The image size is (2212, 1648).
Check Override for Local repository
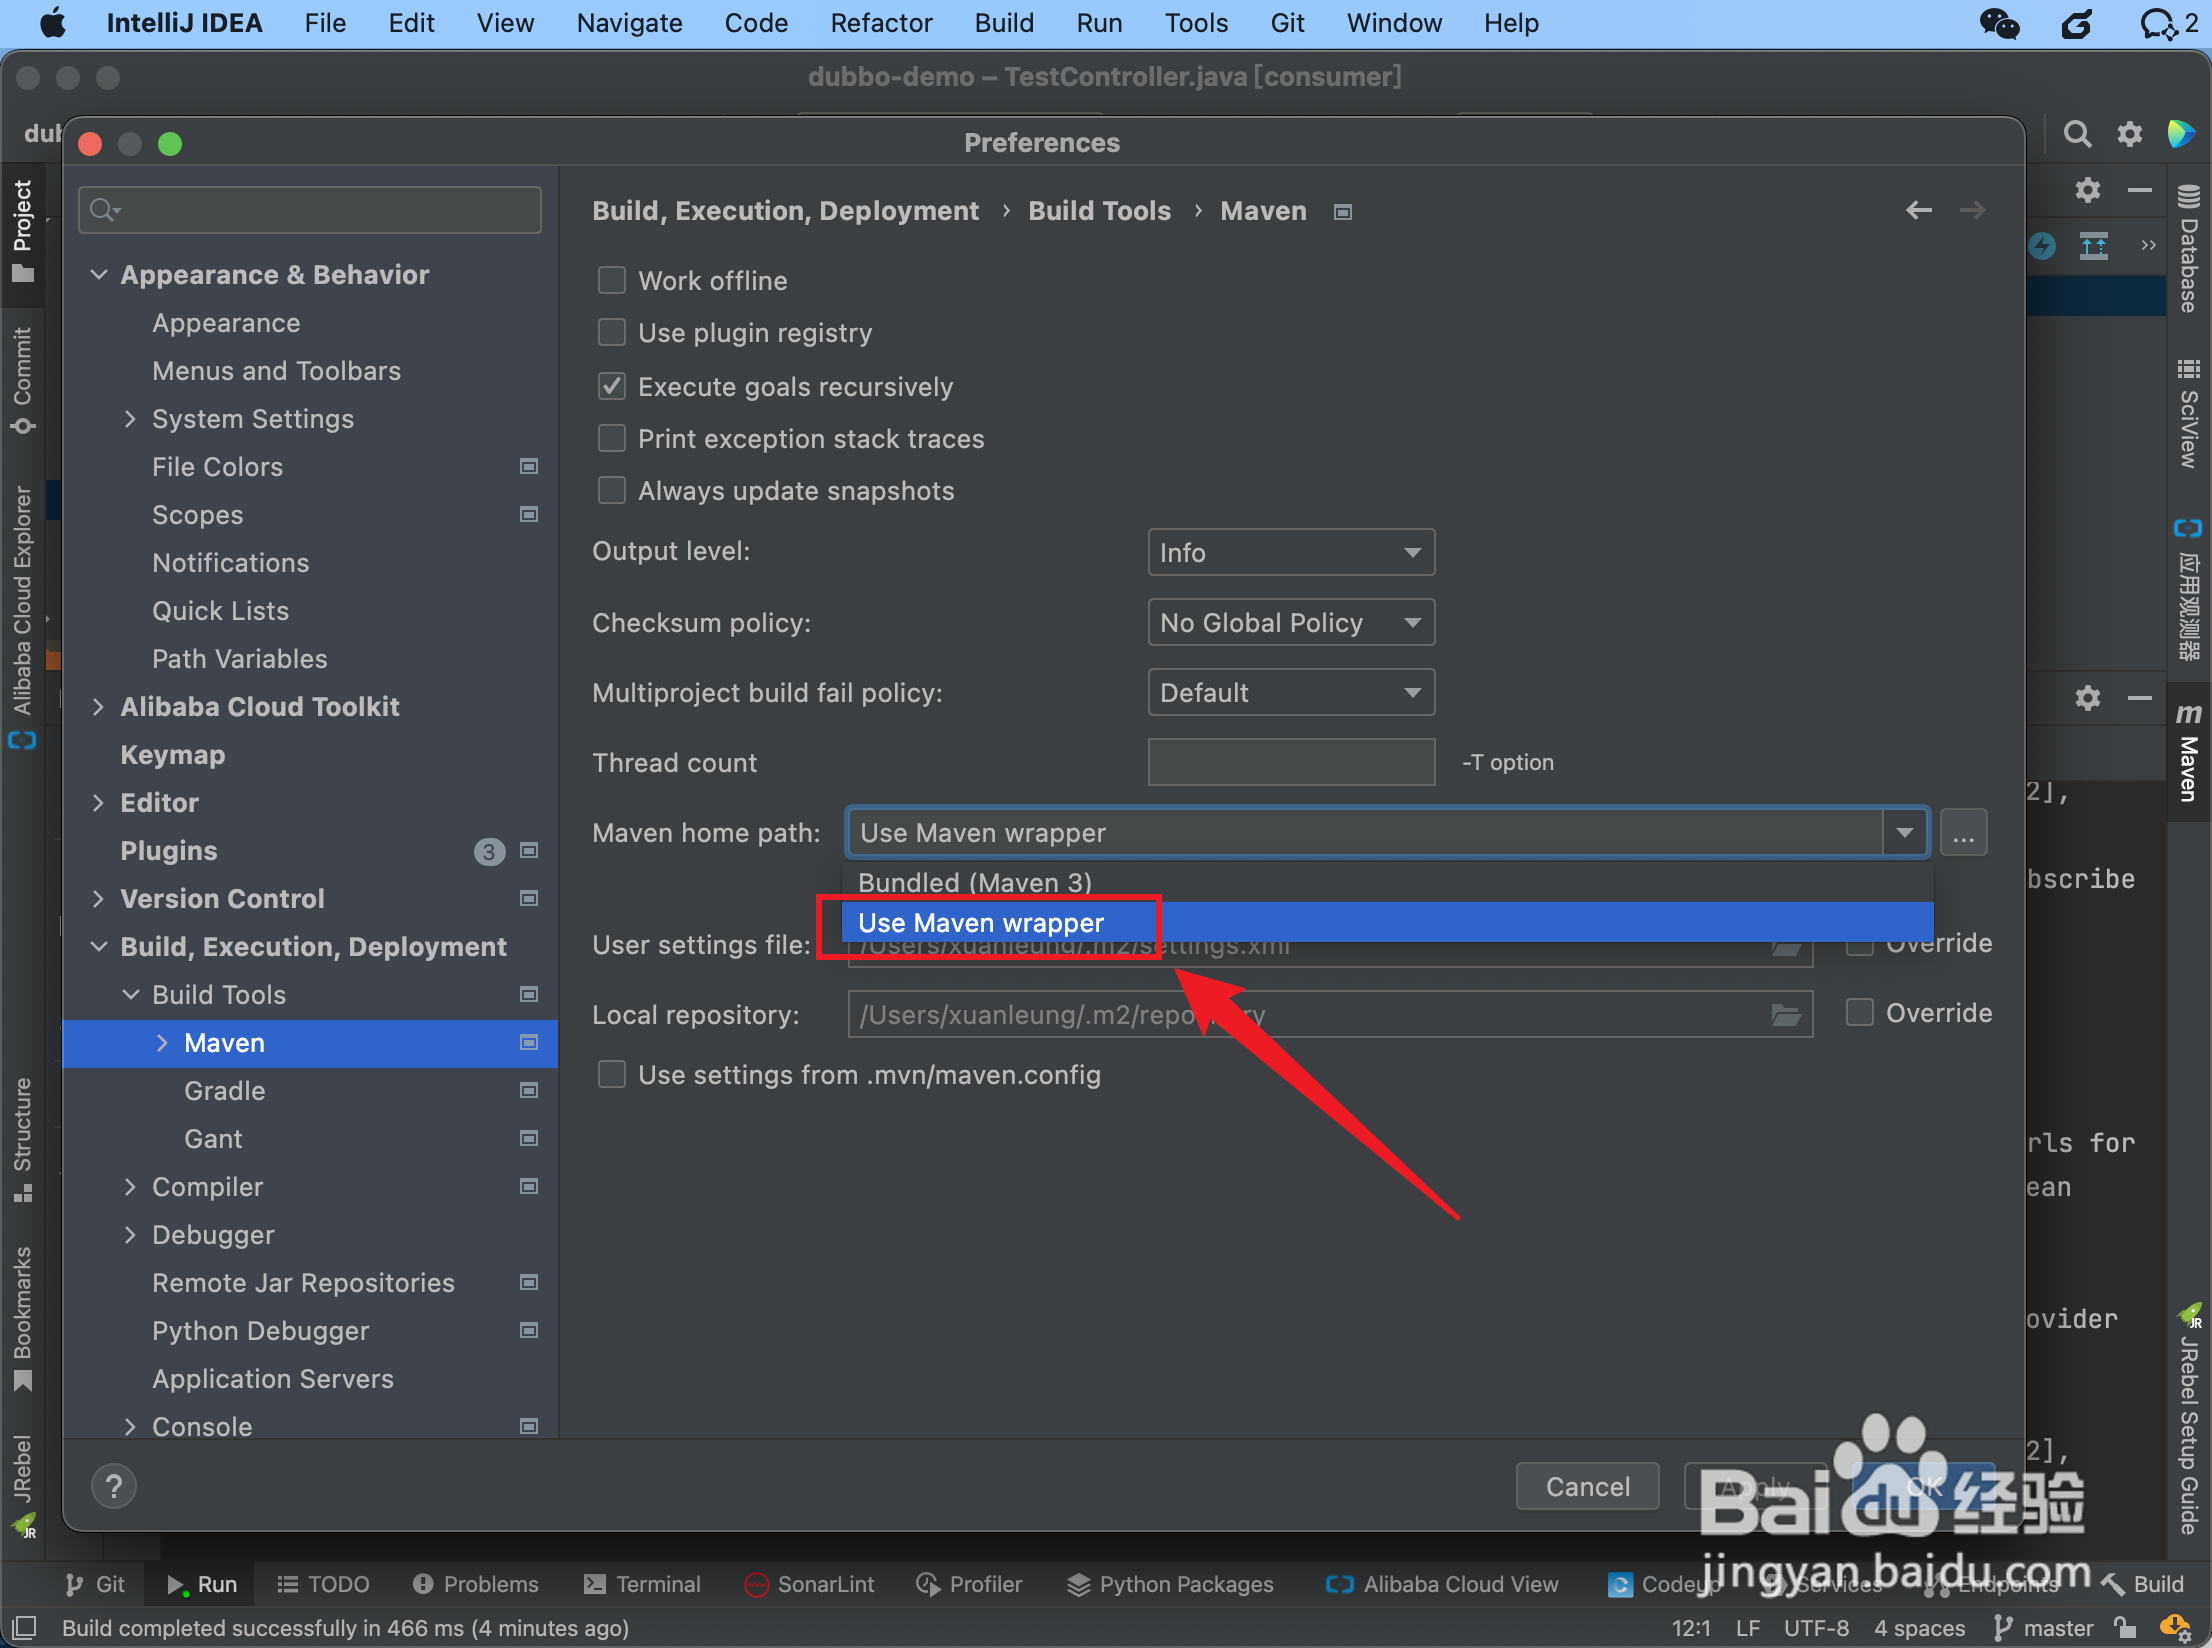click(x=1859, y=1012)
